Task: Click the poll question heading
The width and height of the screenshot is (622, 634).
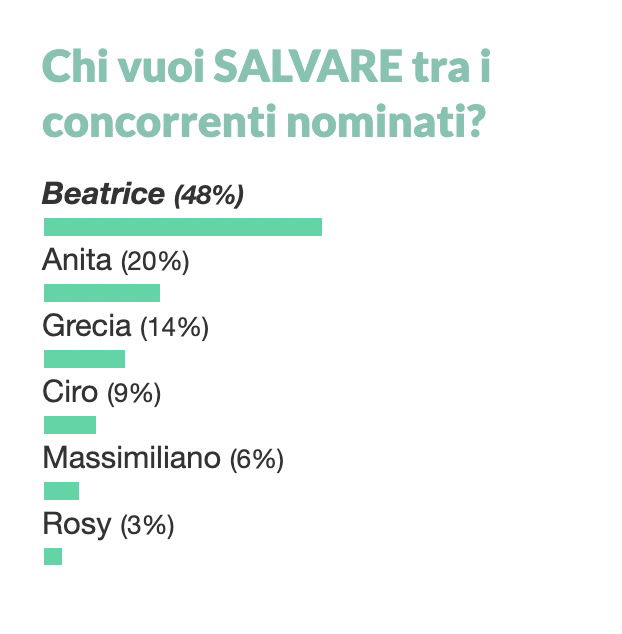Action: click(266, 94)
